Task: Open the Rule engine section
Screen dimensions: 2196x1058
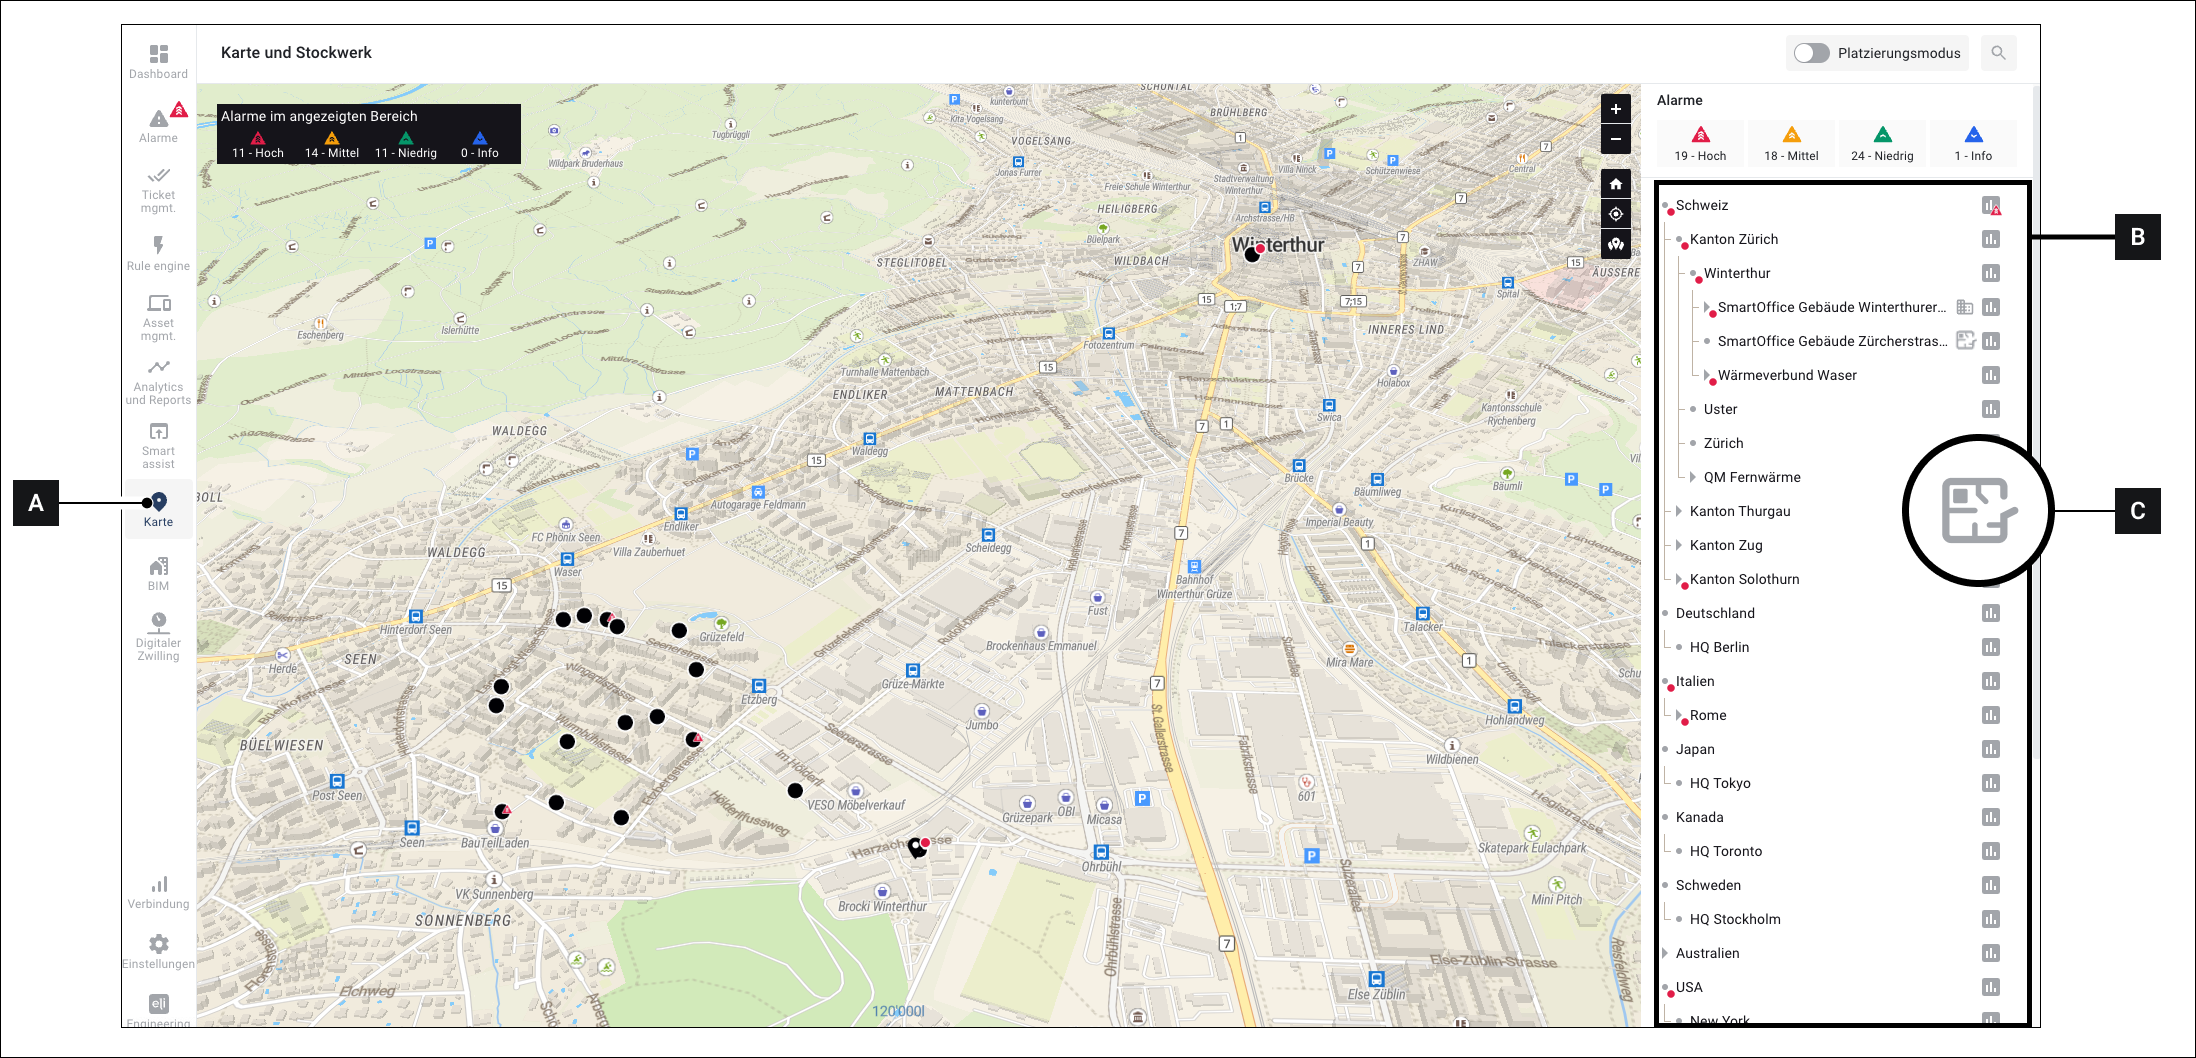Action: (x=158, y=253)
